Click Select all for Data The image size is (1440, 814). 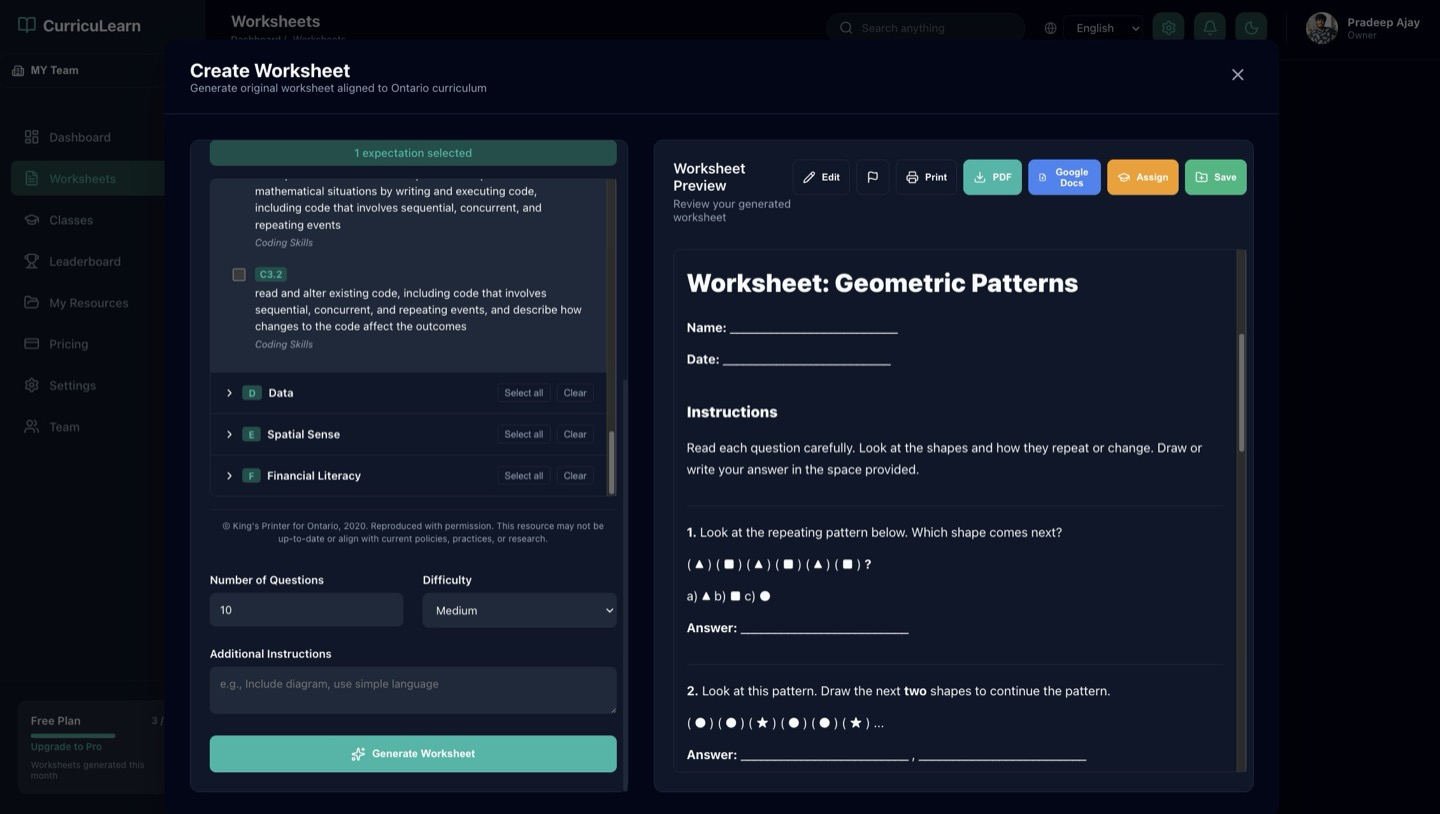[524, 393]
